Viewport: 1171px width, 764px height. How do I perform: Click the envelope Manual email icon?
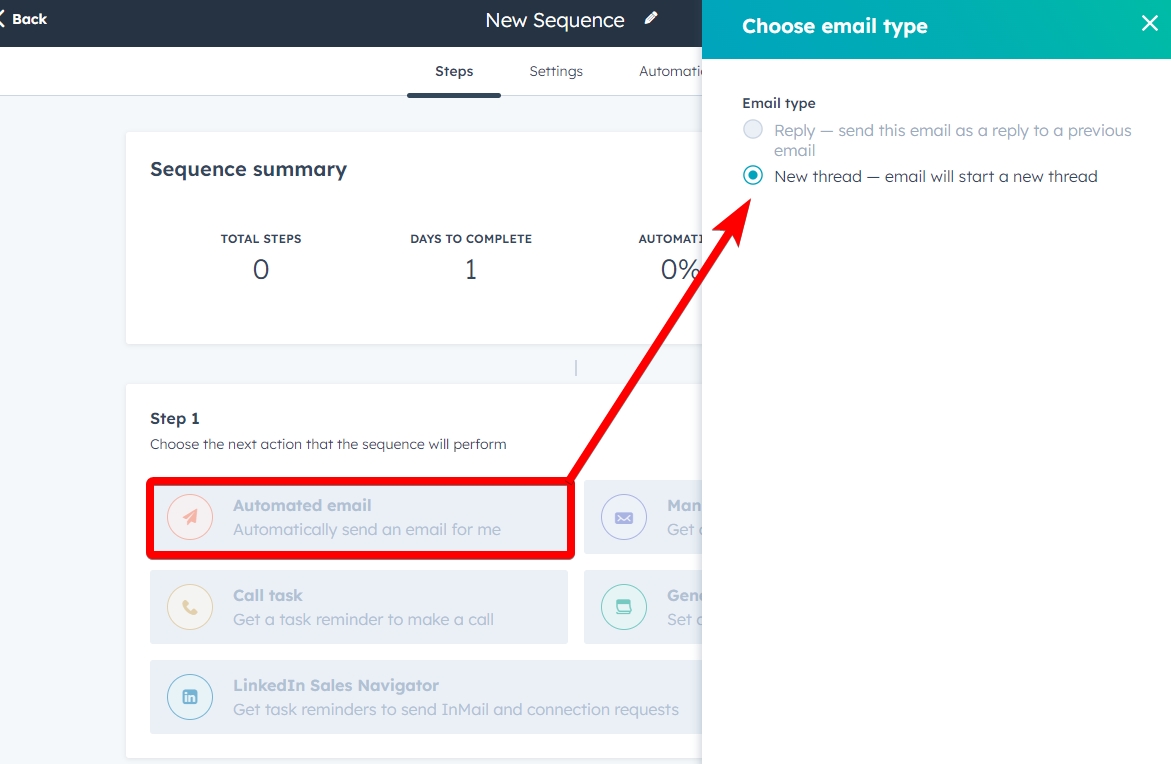tap(624, 517)
